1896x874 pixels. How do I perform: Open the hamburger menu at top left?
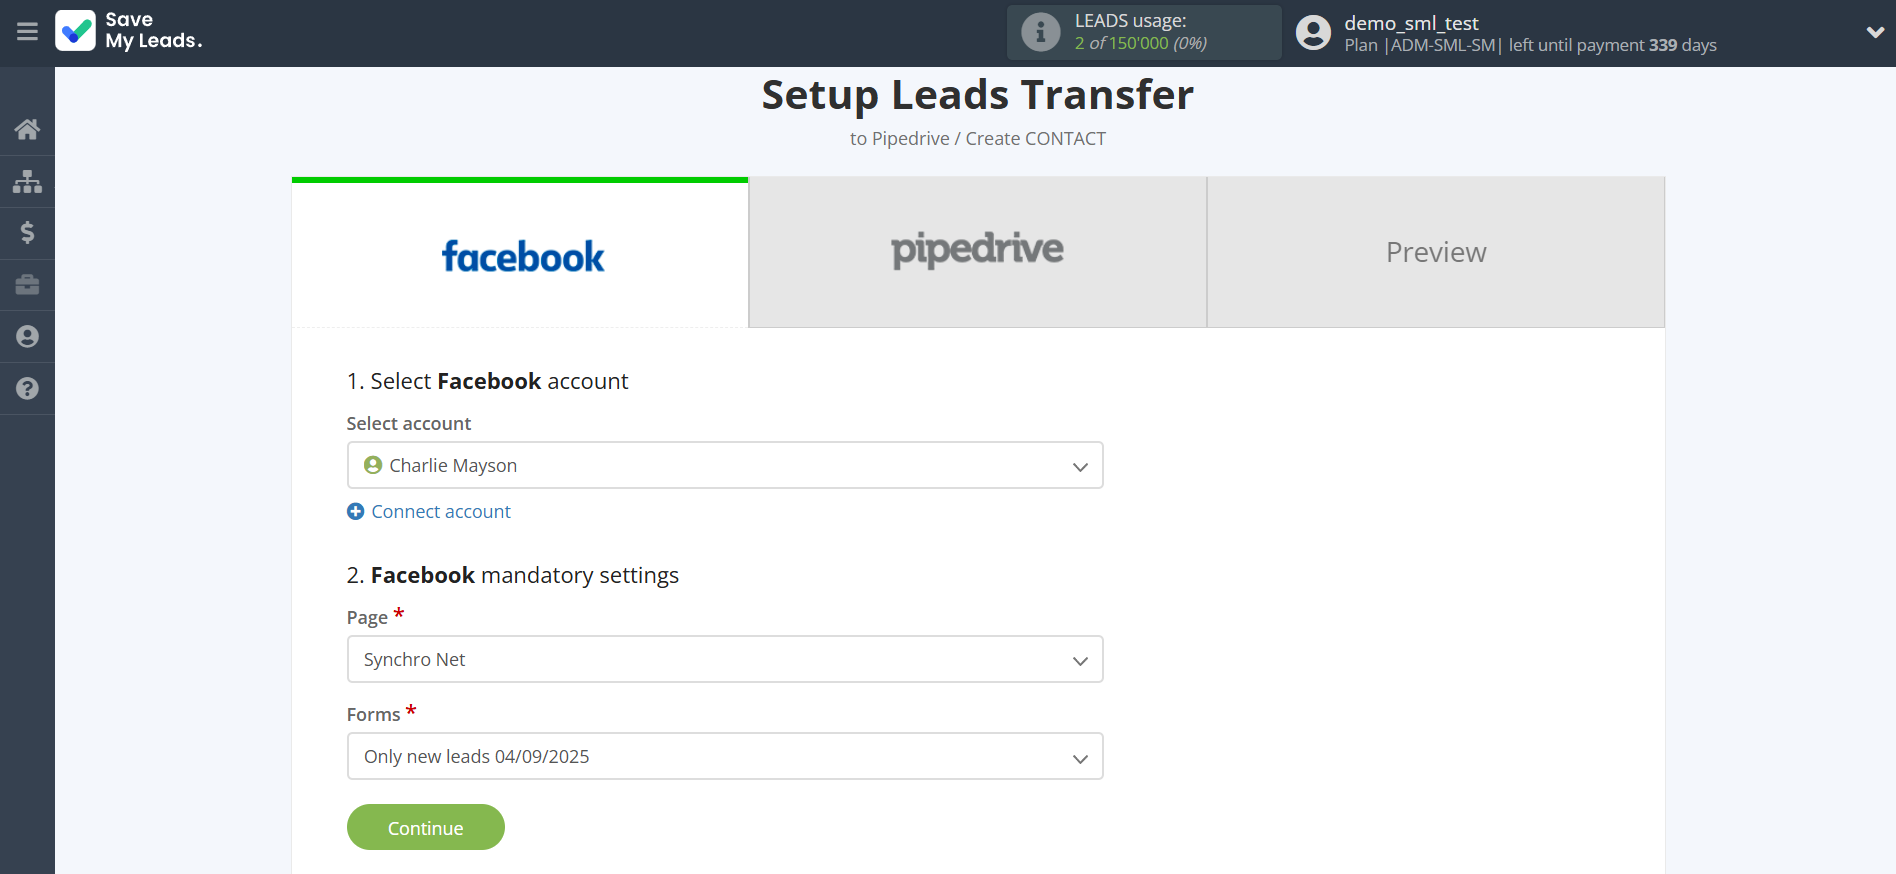27,32
